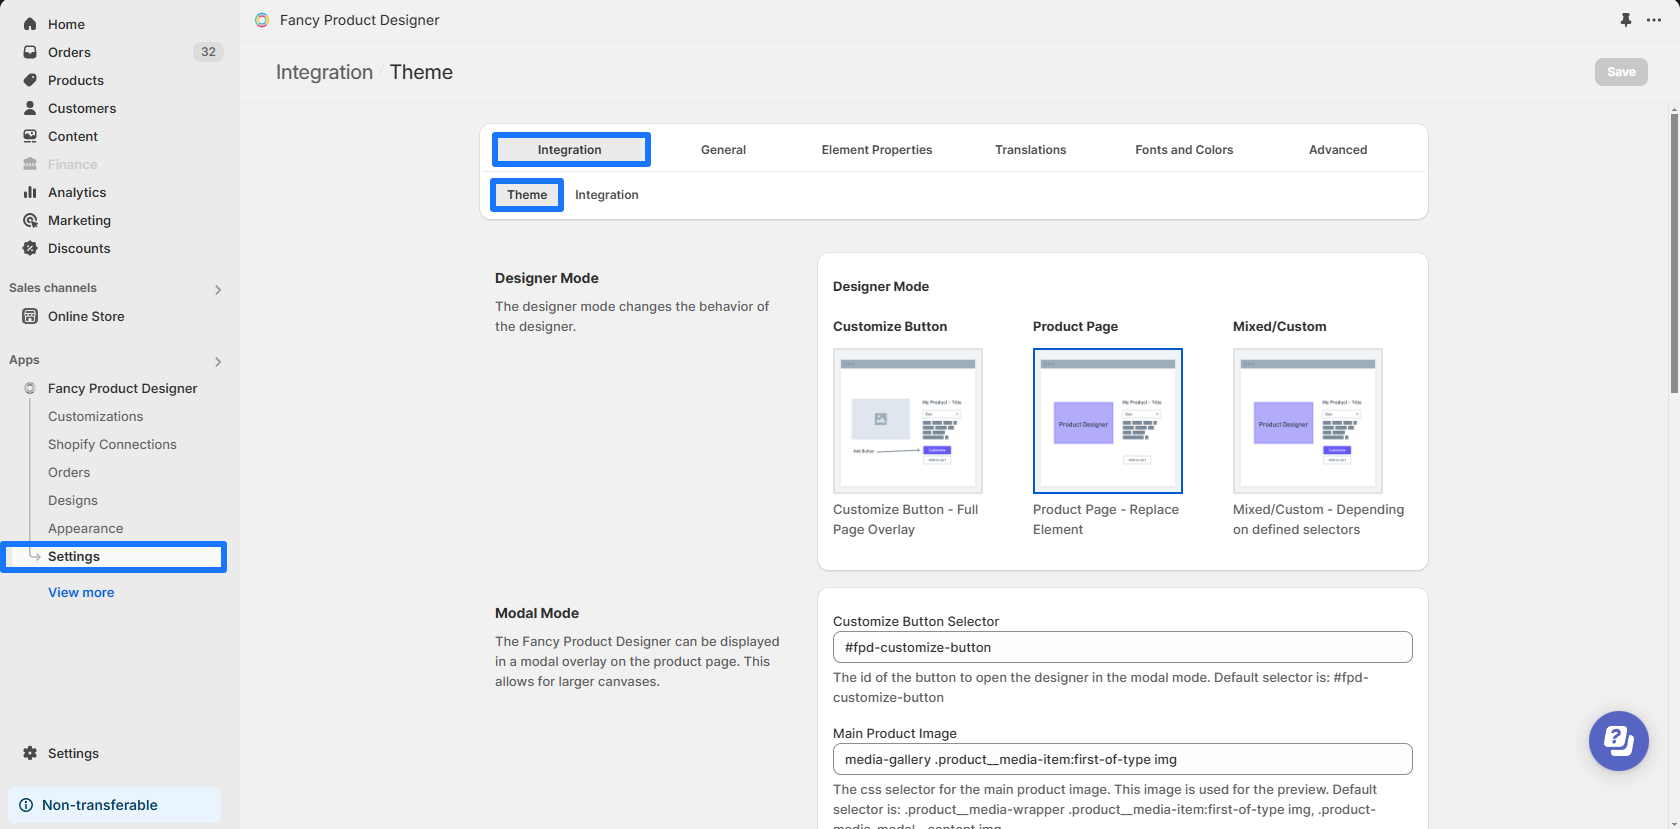Expand the Apps section chevron
The width and height of the screenshot is (1680, 829).
tap(218, 361)
